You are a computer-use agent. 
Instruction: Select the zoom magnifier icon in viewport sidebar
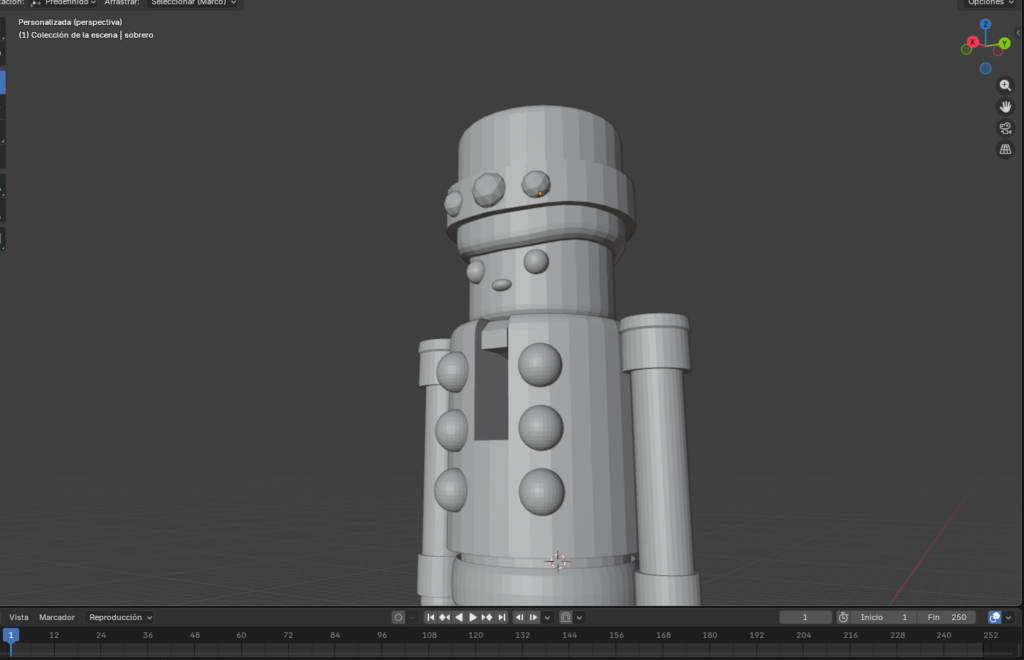pos(1005,85)
